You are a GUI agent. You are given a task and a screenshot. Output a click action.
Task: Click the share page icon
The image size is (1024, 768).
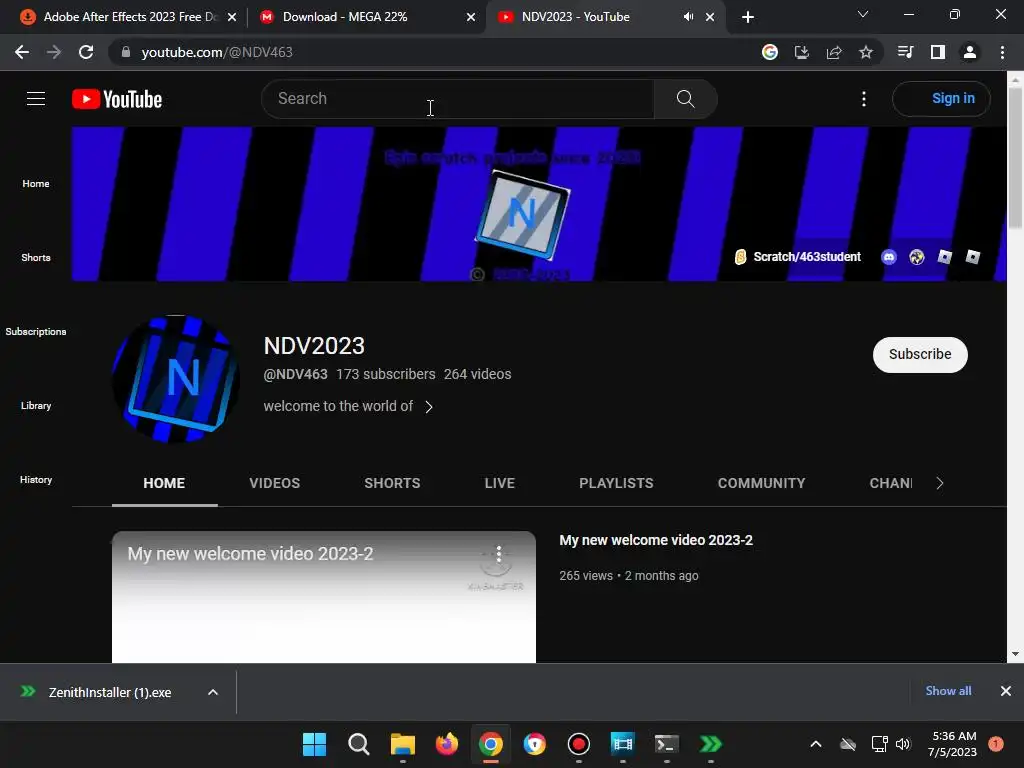pos(833,52)
